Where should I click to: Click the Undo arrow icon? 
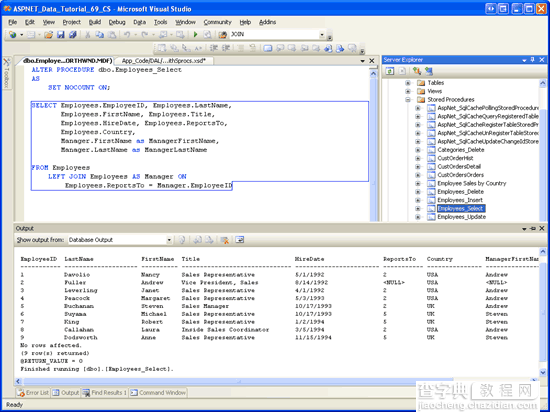(127, 35)
